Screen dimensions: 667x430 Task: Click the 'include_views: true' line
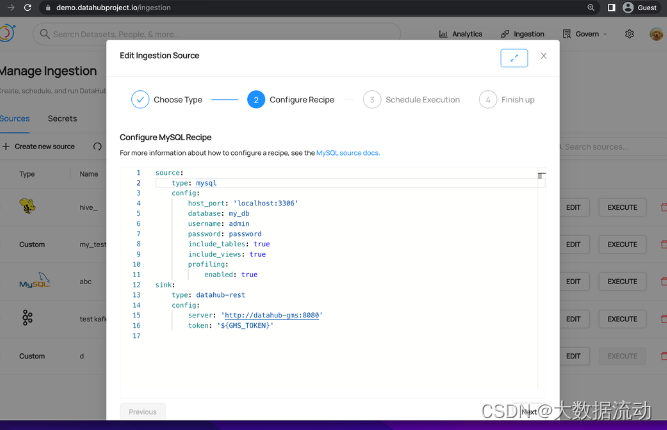coord(227,254)
